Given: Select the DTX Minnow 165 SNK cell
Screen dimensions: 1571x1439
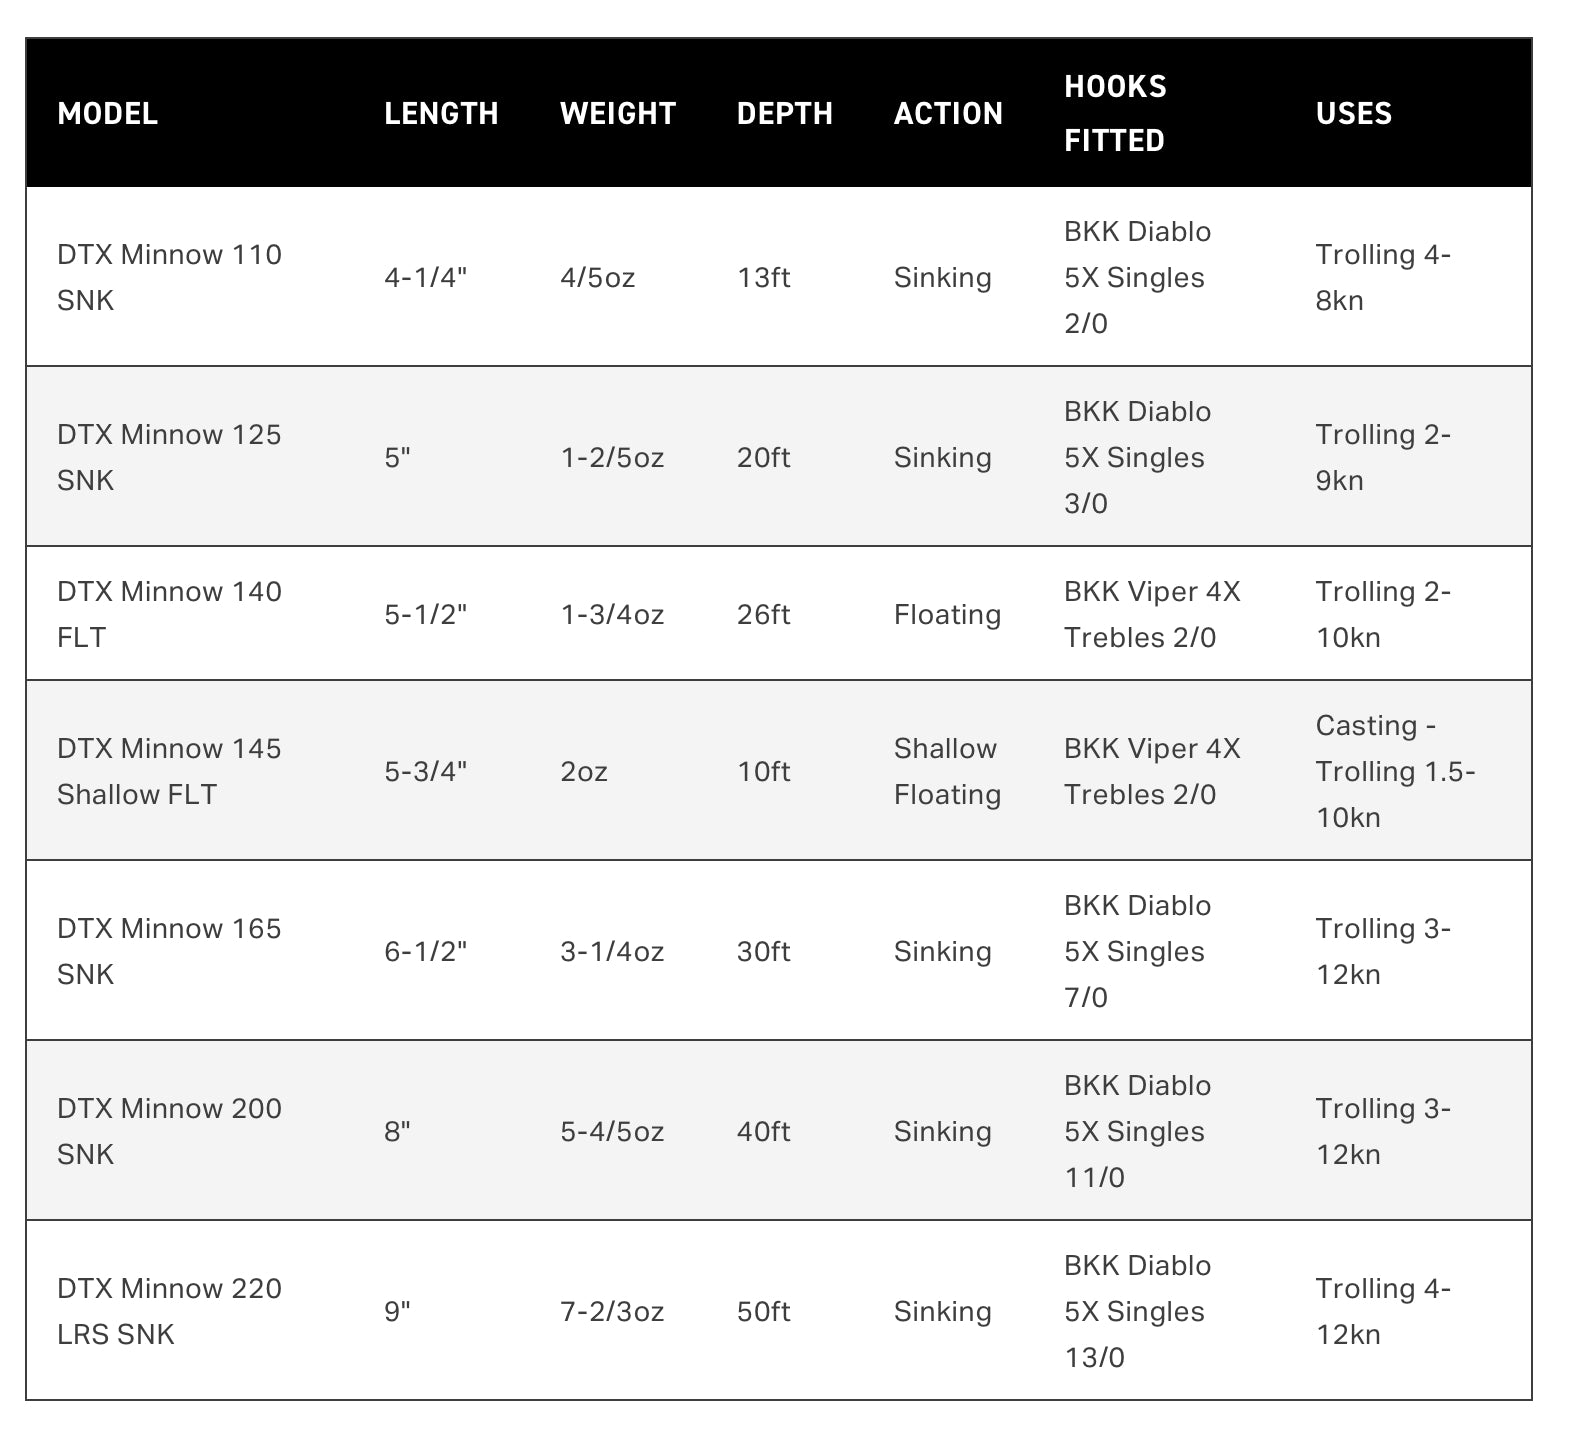Looking at the screenshot, I should point(169,951).
